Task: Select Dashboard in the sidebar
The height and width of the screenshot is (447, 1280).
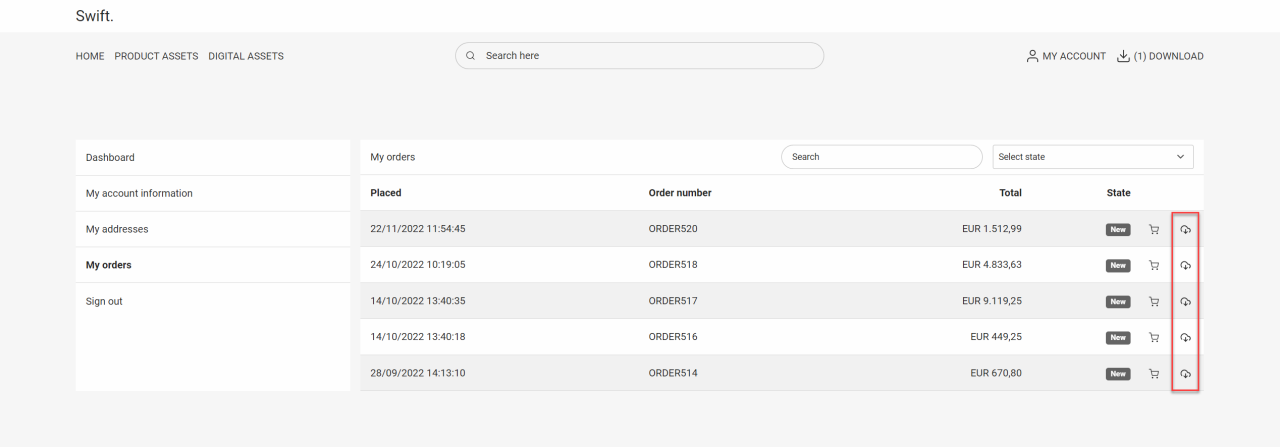Action: click(x=110, y=158)
